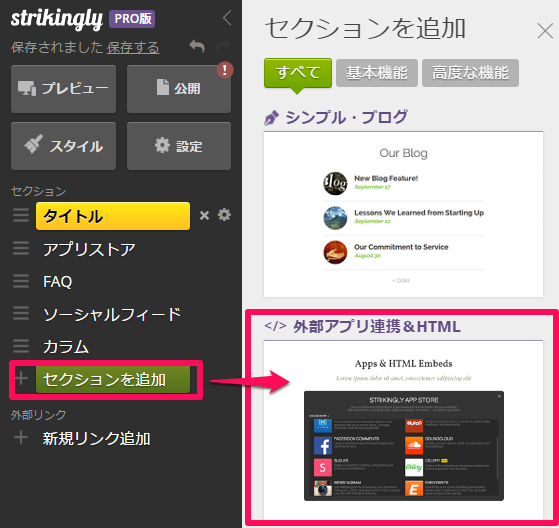
Task: Open settings gear for タイトル section
Action: point(224,215)
